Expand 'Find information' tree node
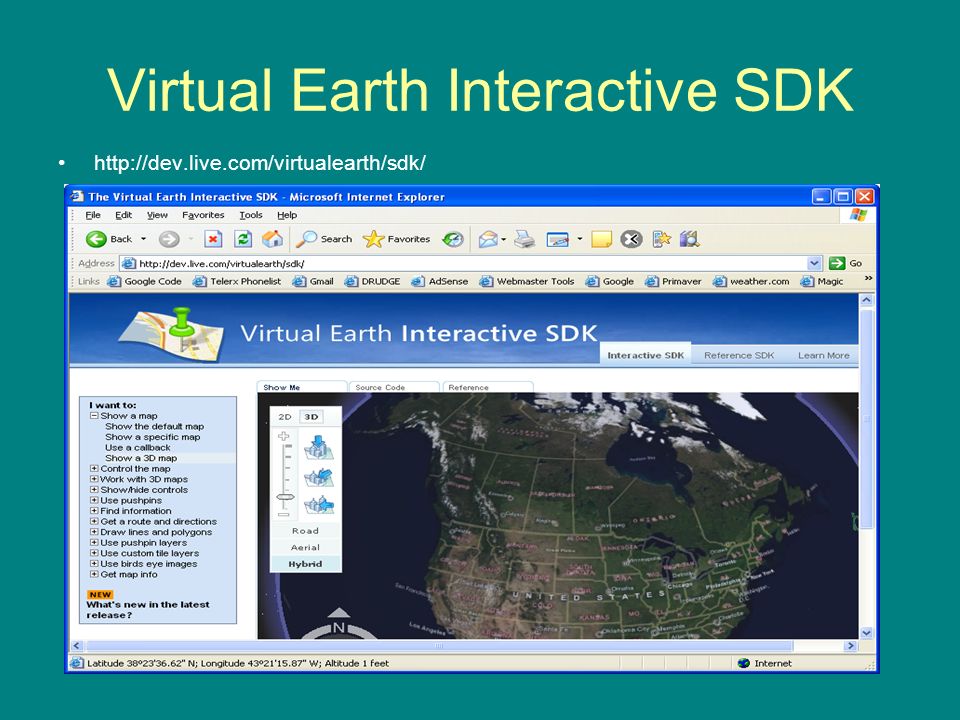960x720 pixels. coord(94,511)
